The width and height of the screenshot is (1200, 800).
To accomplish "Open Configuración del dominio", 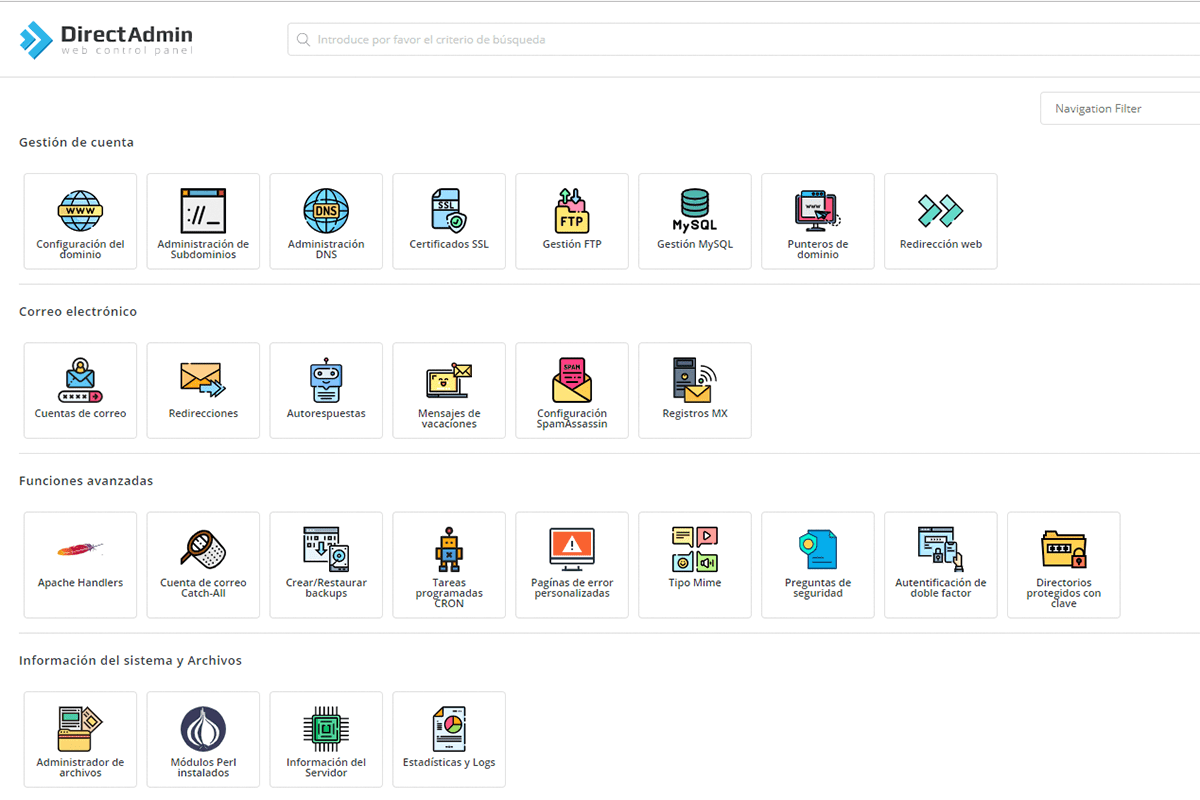I will click(x=80, y=221).
